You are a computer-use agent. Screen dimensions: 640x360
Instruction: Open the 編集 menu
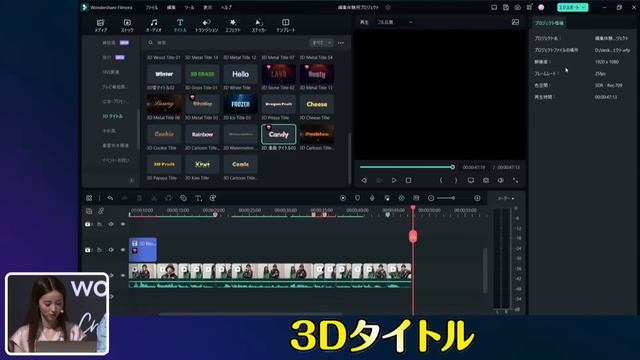[x=171, y=7]
